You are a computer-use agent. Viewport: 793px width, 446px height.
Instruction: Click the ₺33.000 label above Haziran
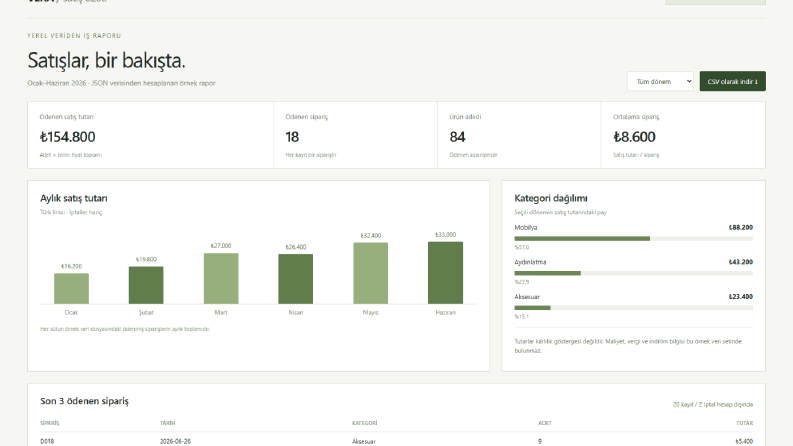(x=446, y=235)
